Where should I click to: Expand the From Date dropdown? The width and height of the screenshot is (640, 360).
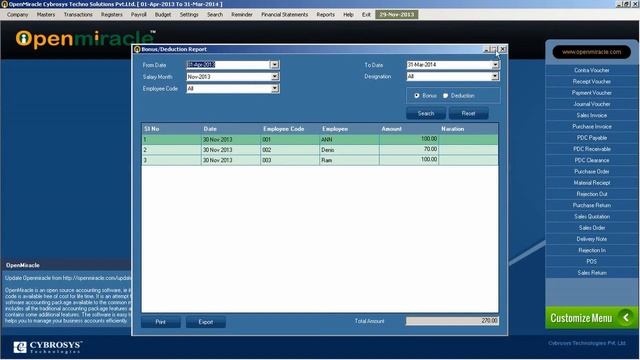tap(274, 64)
